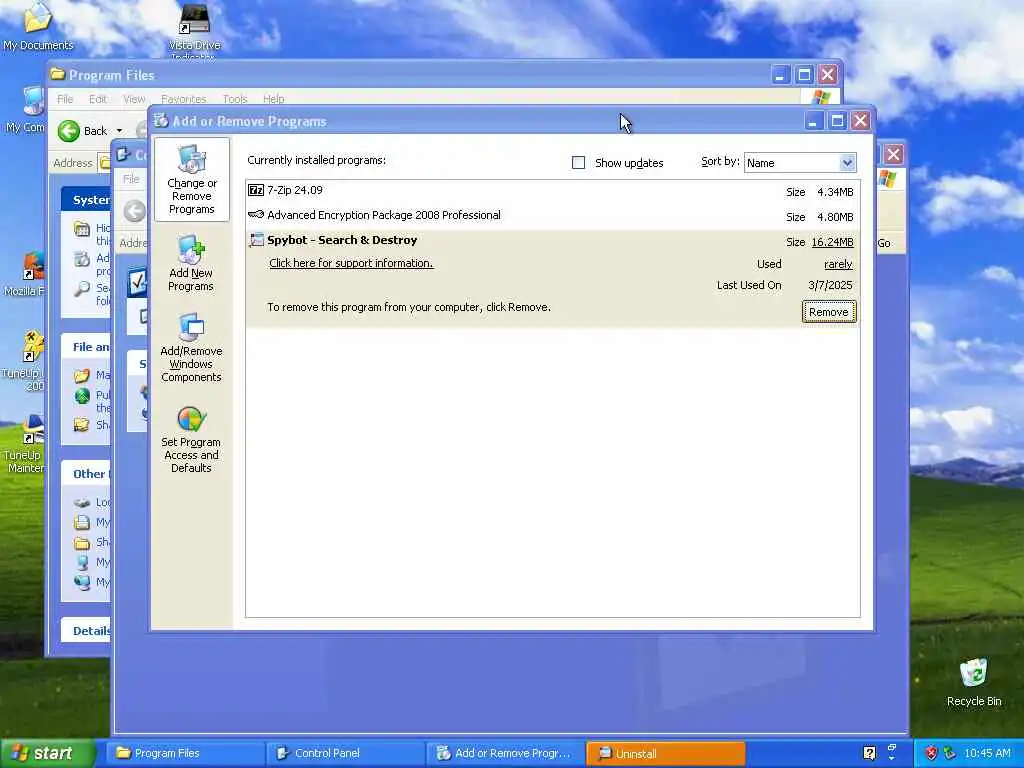This screenshot has height=768, width=1024.
Task: Click Go button in Control Panel window
Action: pyautogui.click(x=884, y=243)
